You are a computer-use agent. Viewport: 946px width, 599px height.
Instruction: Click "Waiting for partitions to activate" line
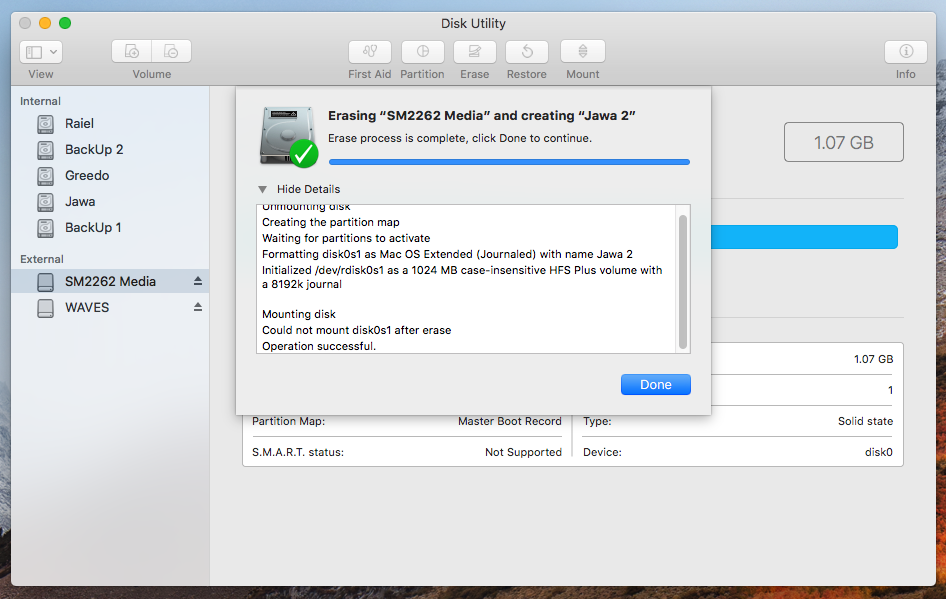click(346, 238)
